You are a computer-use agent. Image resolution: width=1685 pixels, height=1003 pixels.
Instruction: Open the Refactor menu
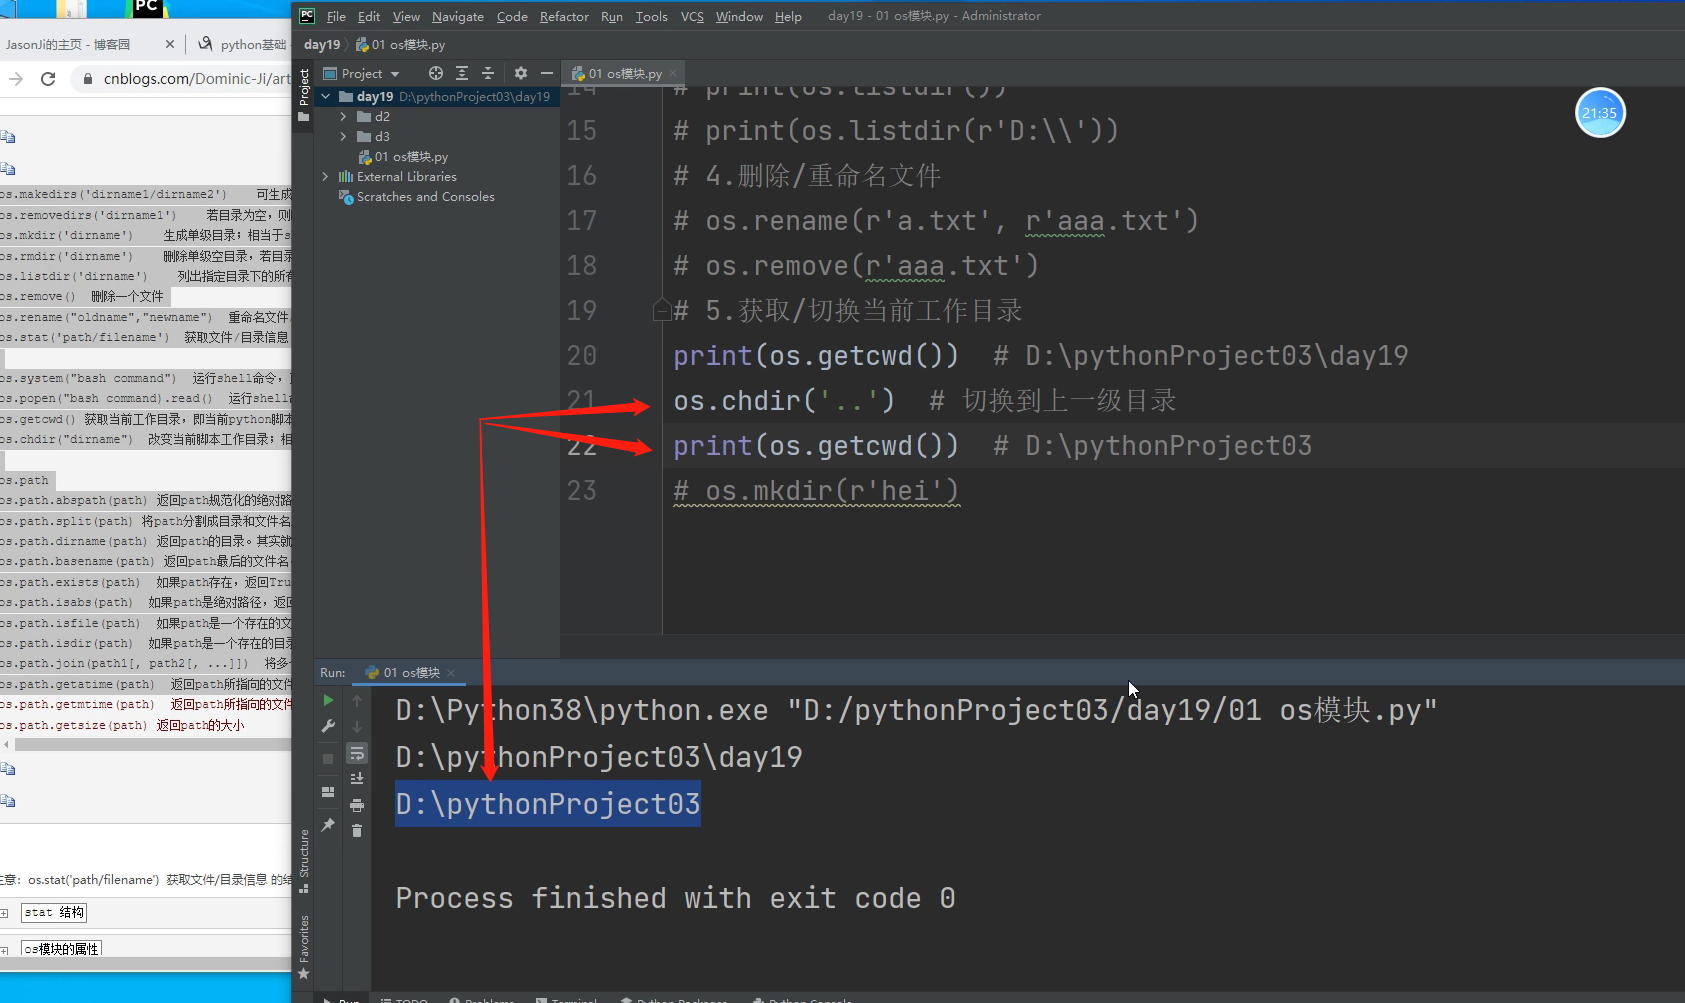[x=564, y=17]
